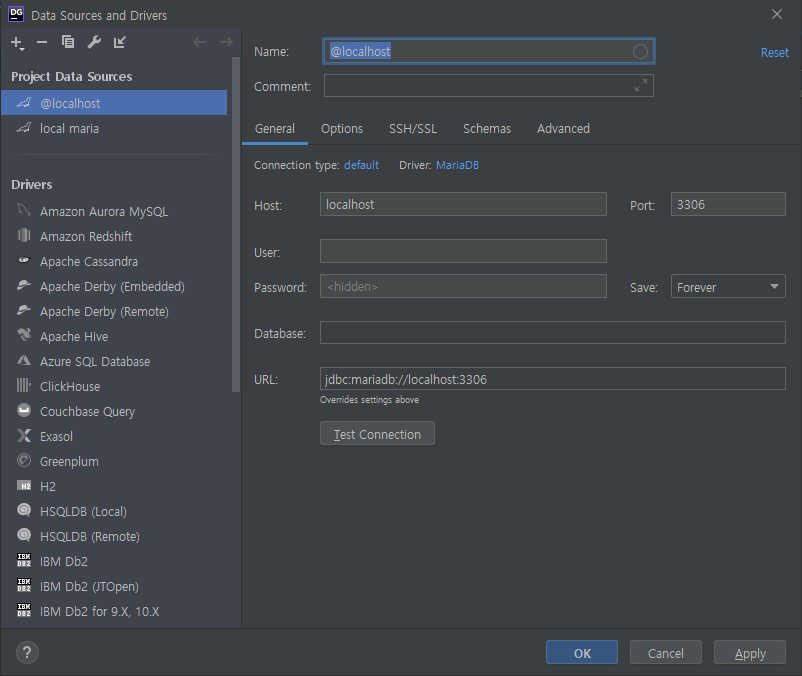
Task: Select IBM Db2 (JTOpen) driver
Action: 114,587
